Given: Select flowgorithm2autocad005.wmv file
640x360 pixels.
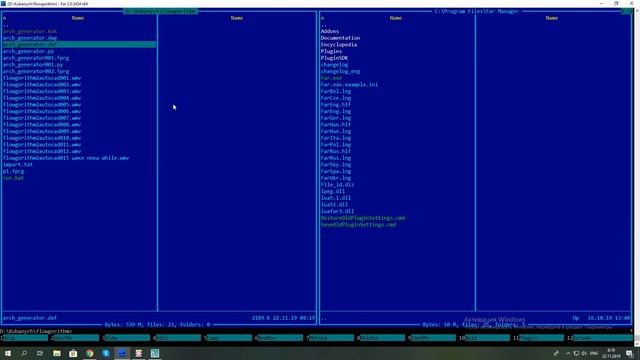Looking at the screenshot, I should pos(42,104).
